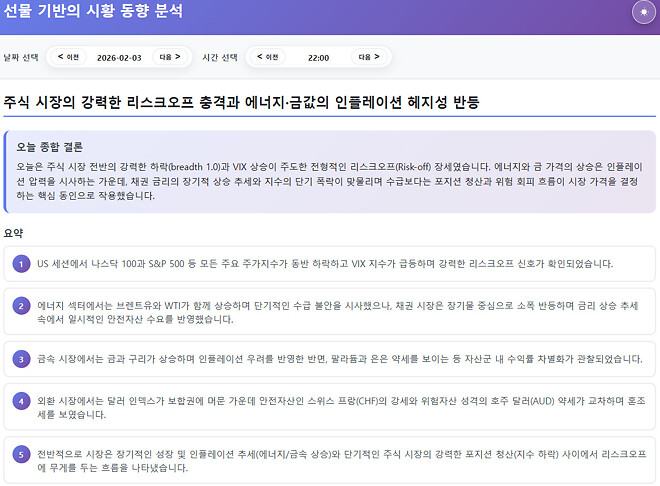Click the page title '선물 기반의 시황 동향 분석'

tap(93, 10)
